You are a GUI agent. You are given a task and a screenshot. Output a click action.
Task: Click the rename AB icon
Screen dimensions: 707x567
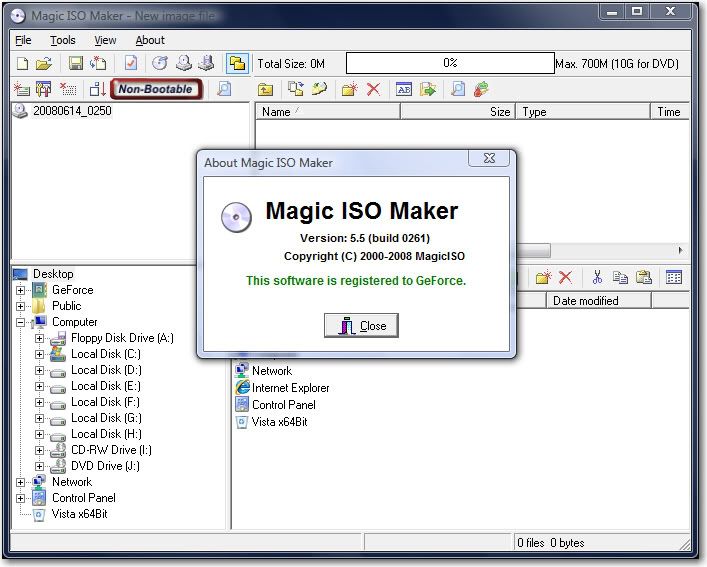404,89
